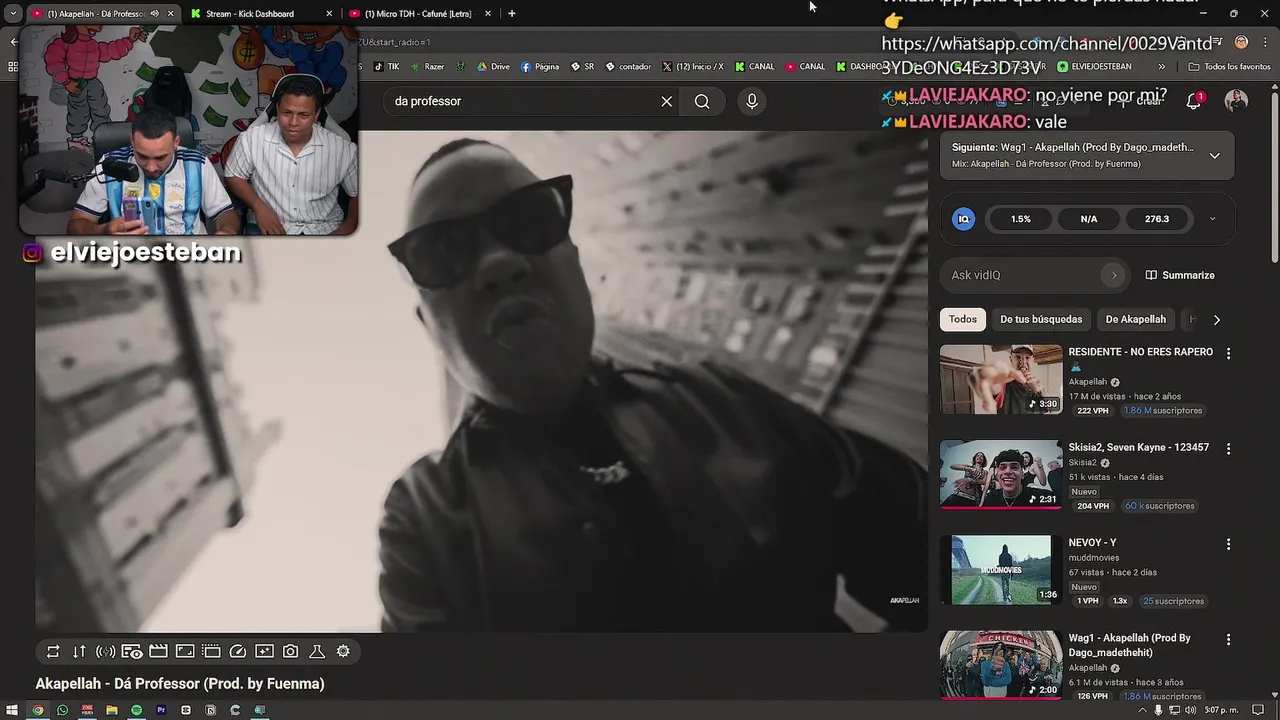
Task: Show more filter chips with the right arrow
Action: (1216, 320)
